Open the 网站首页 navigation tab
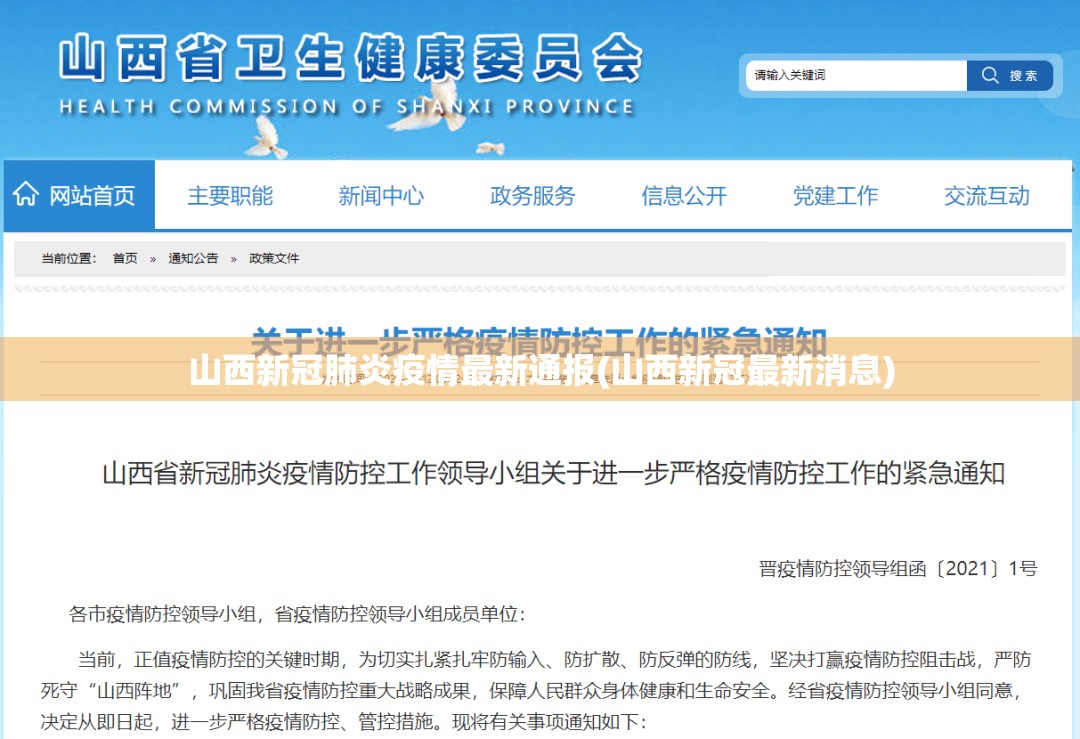This screenshot has height=739, width=1080. coord(79,195)
